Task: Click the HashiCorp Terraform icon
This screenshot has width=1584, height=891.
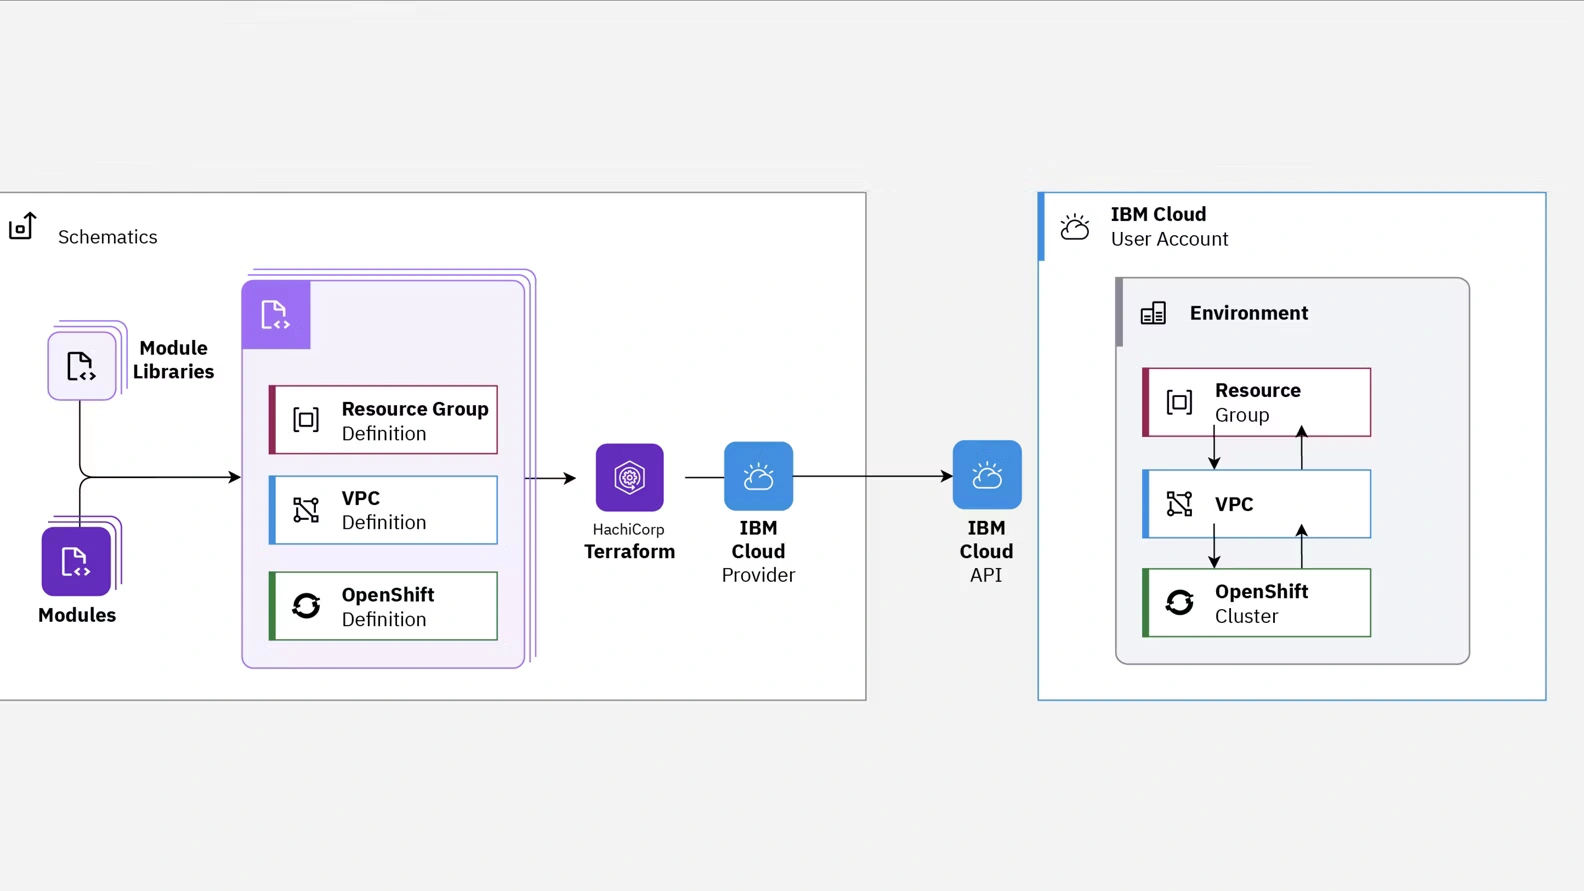Action: [629, 478]
